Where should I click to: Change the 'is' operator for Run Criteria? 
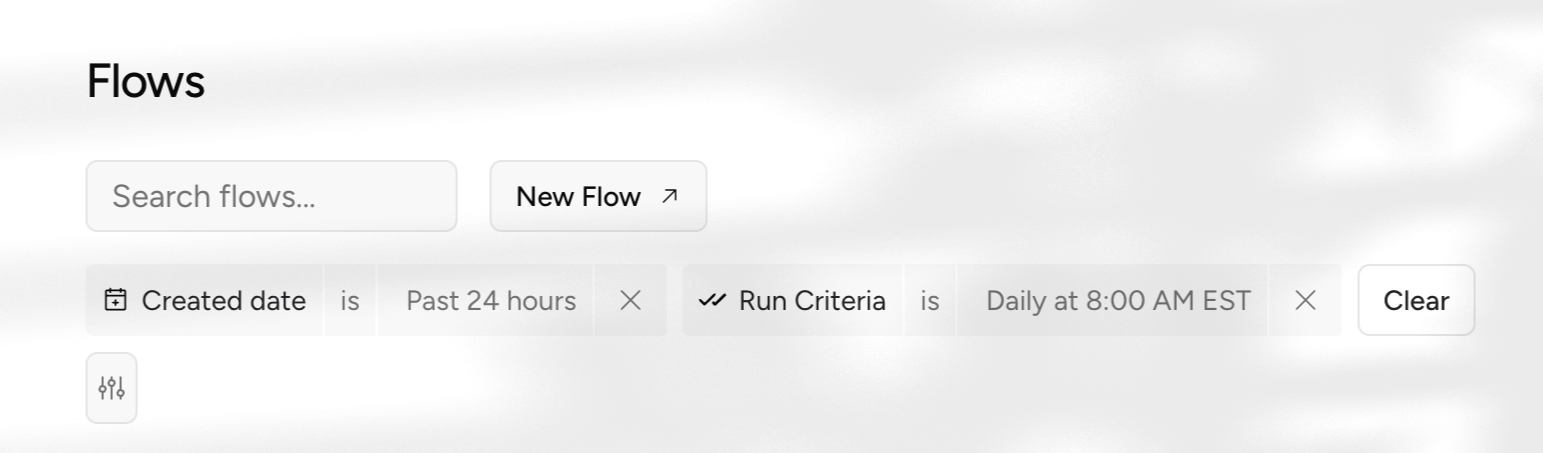(930, 300)
